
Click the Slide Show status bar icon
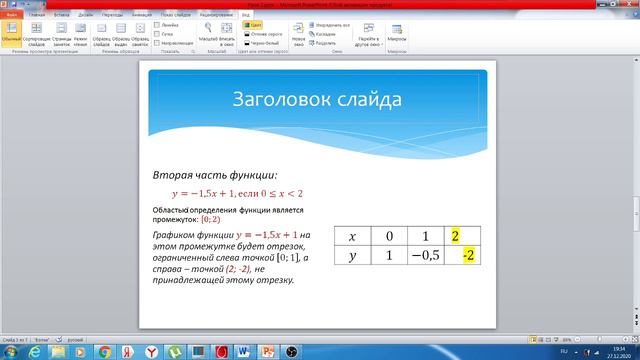(x=556, y=340)
